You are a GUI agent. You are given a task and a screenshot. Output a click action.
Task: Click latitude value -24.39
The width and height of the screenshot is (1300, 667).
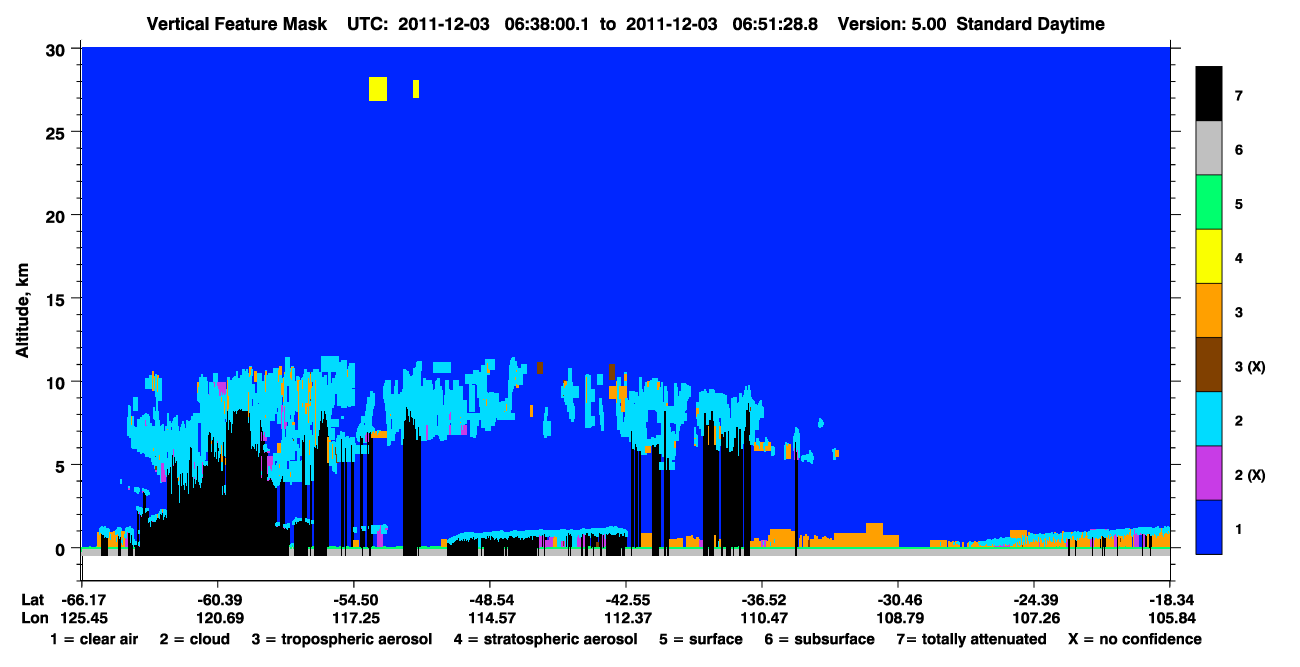tap(1034, 600)
